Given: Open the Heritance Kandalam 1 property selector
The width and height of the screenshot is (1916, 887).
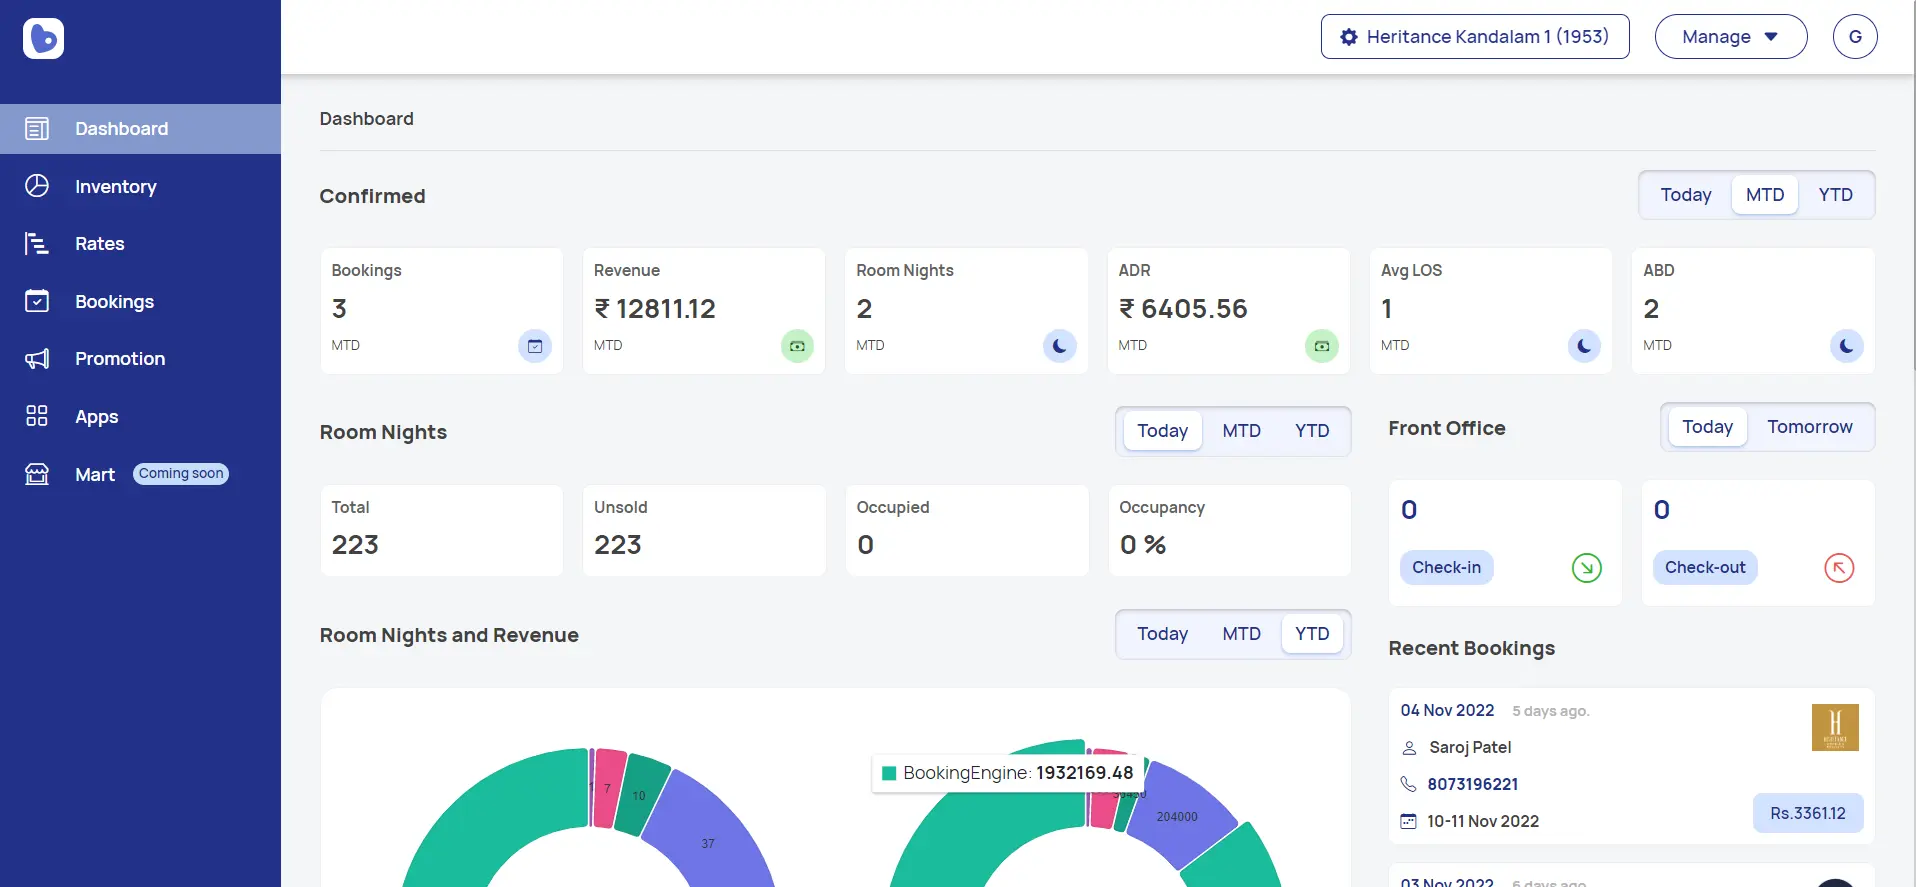Looking at the screenshot, I should coord(1475,37).
